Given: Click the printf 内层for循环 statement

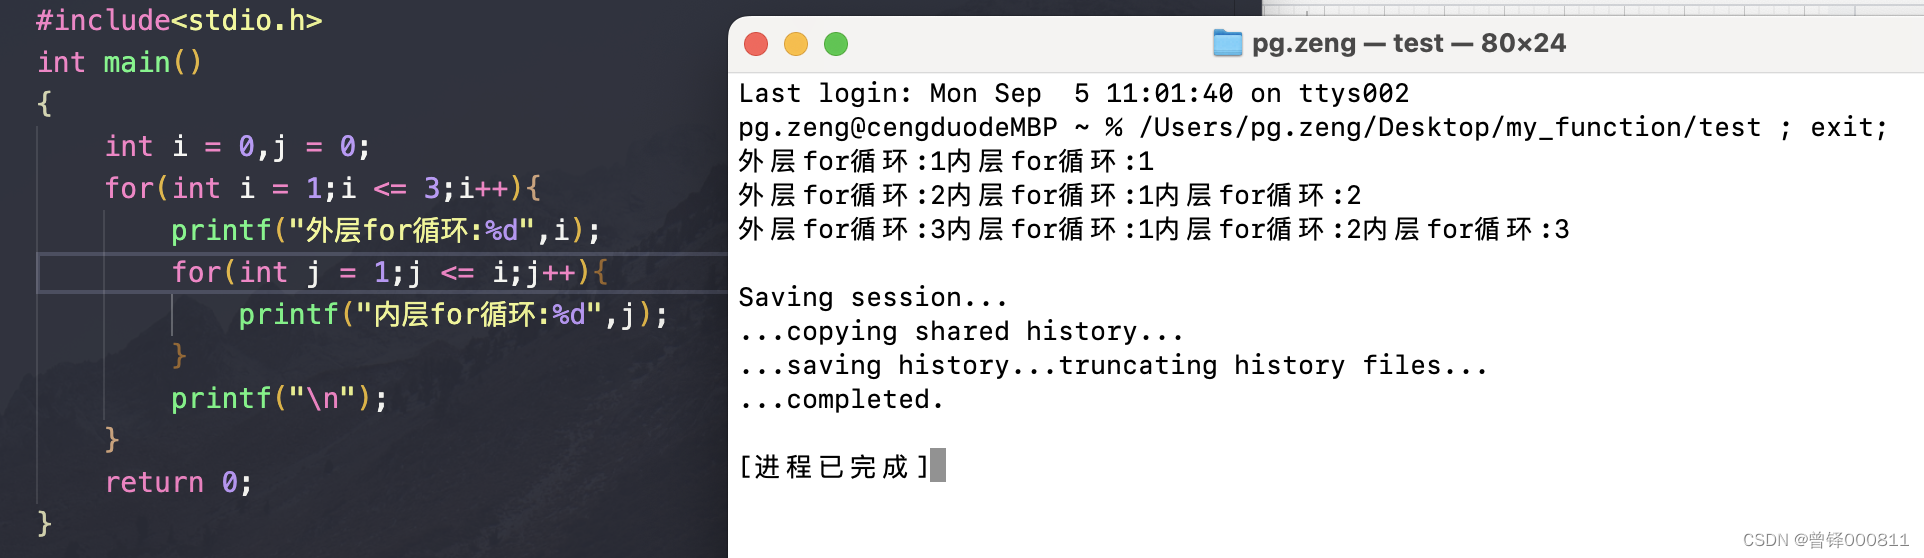Looking at the screenshot, I should coord(453,314).
